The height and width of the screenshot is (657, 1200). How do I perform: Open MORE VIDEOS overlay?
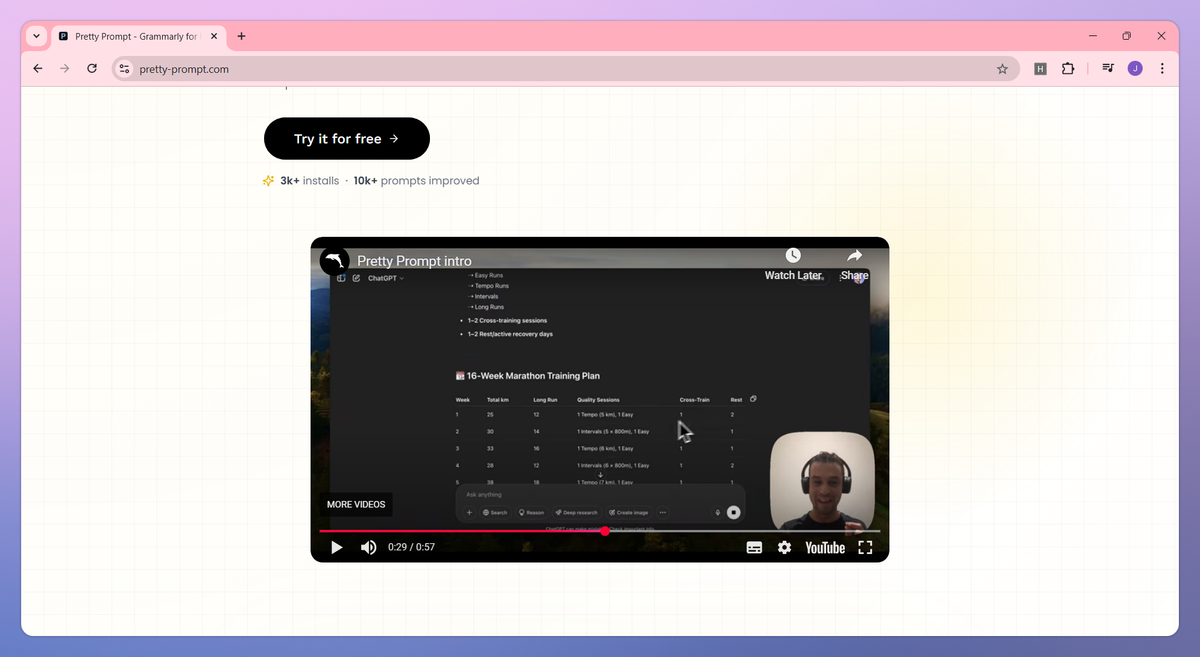tap(356, 504)
